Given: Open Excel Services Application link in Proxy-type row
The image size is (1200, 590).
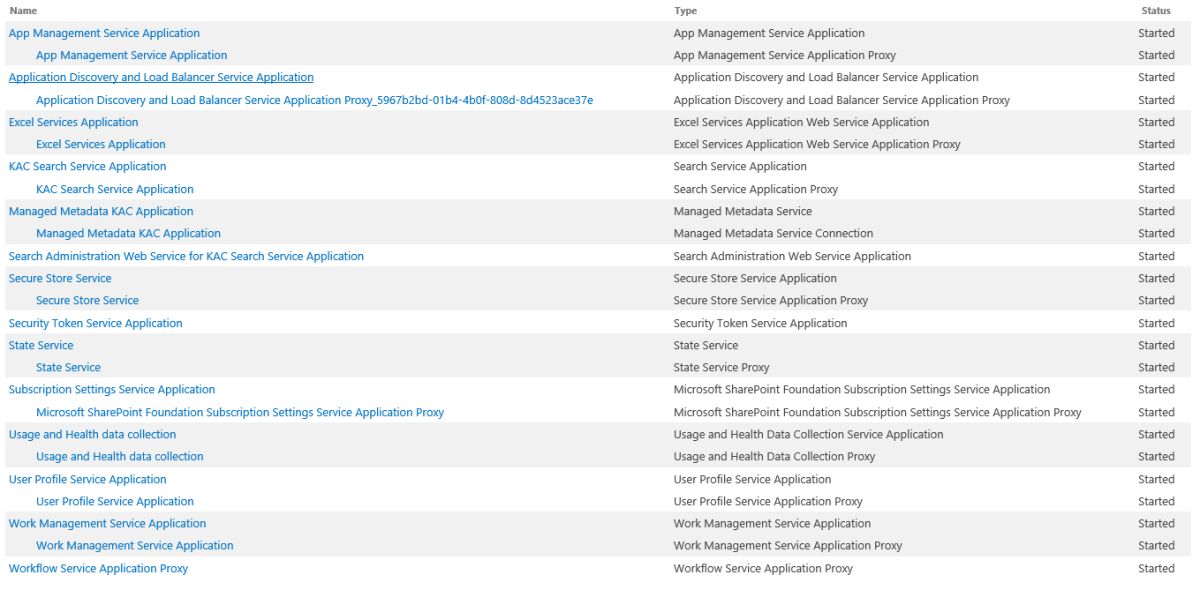Looking at the screenshot, I should tap(101, 144).
